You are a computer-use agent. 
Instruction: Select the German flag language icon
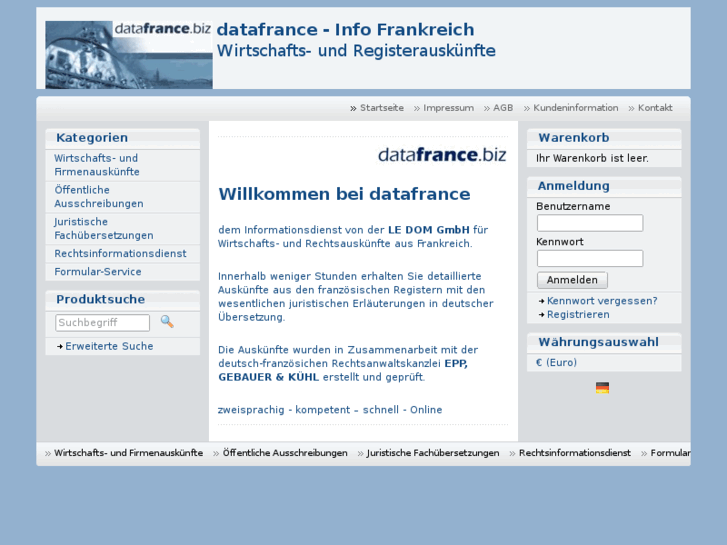pos(602,388)
